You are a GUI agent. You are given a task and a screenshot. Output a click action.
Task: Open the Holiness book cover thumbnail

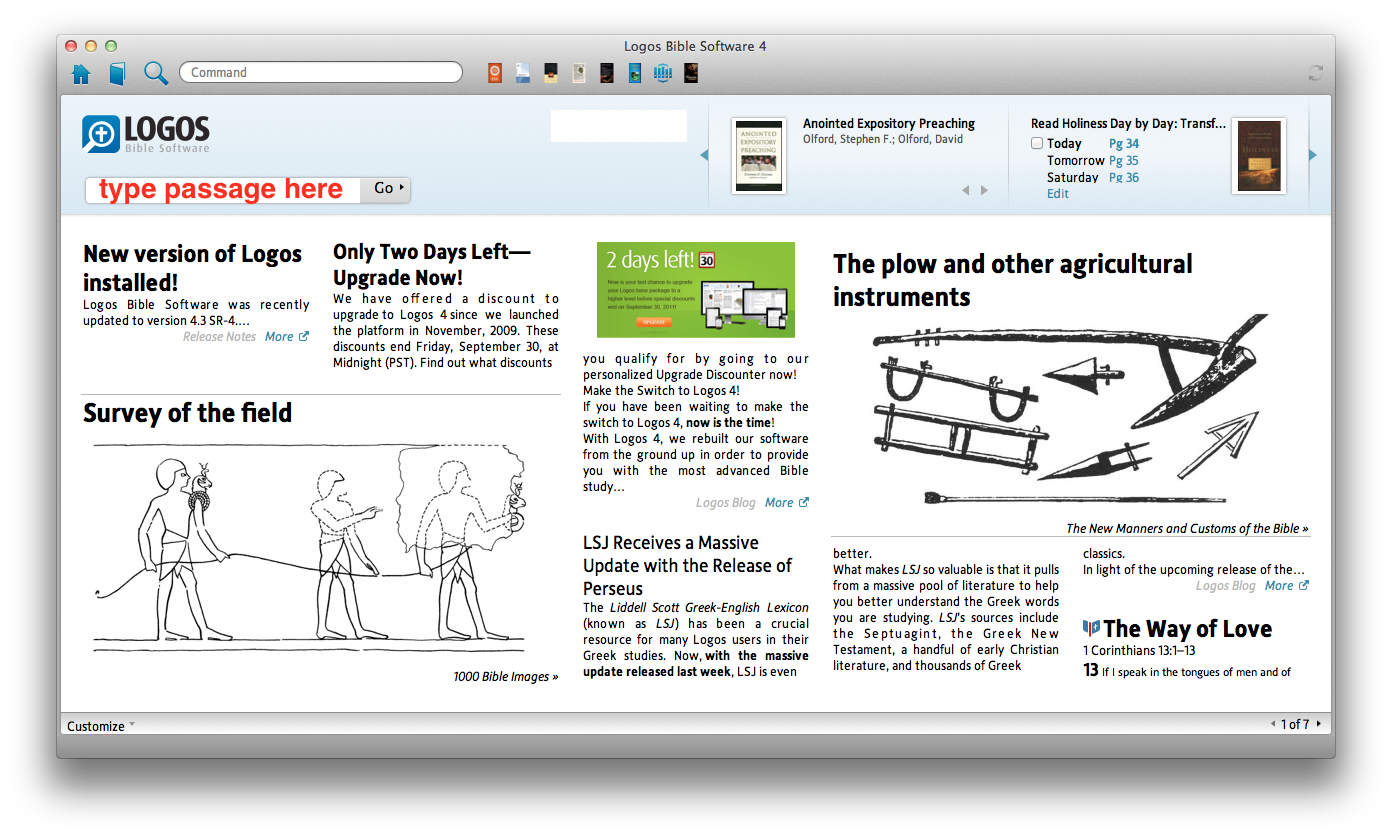coord(1259,156)
